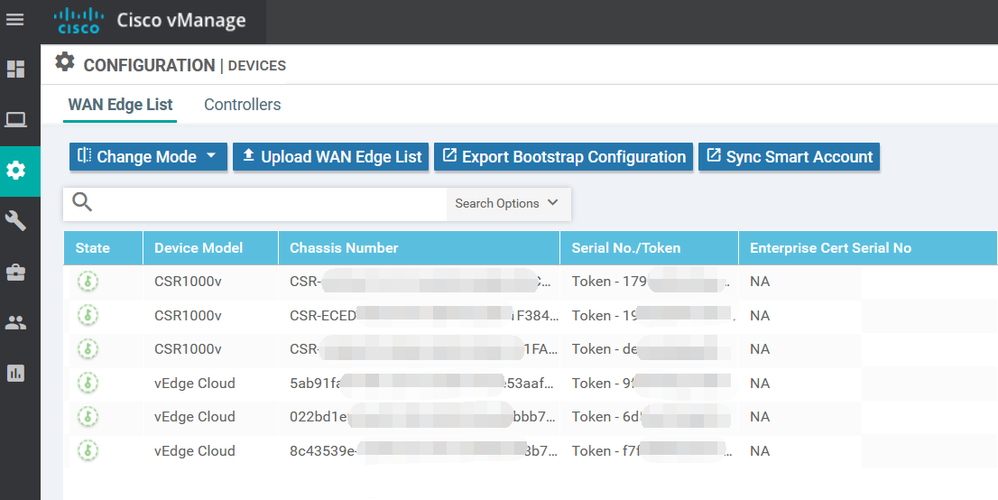Click state icon of the 8c43539e row
The height and width of the screenshot is (500, 998).
tap(88, 450)
